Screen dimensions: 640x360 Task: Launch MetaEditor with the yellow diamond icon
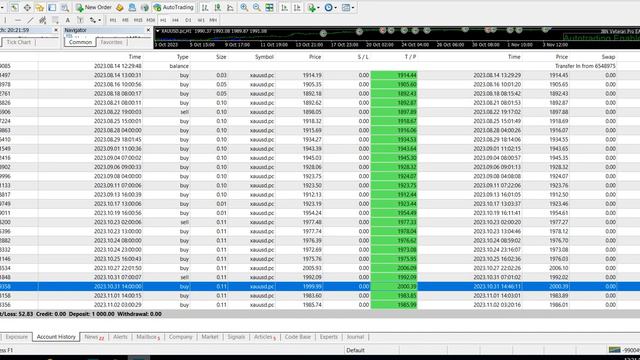pyautogui.click(x=120, y=8)
